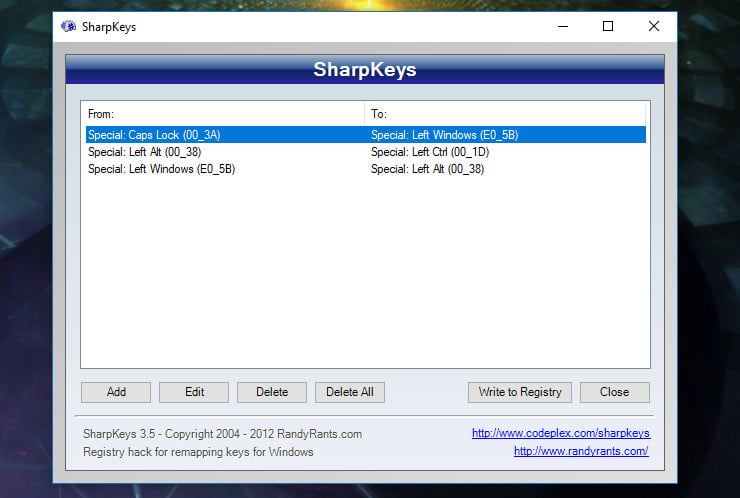The width and height of the screenshot is (740, 498).
Task: Click the Left Ctrl (00_1D) target cell
Action: [x=429, y=152]
